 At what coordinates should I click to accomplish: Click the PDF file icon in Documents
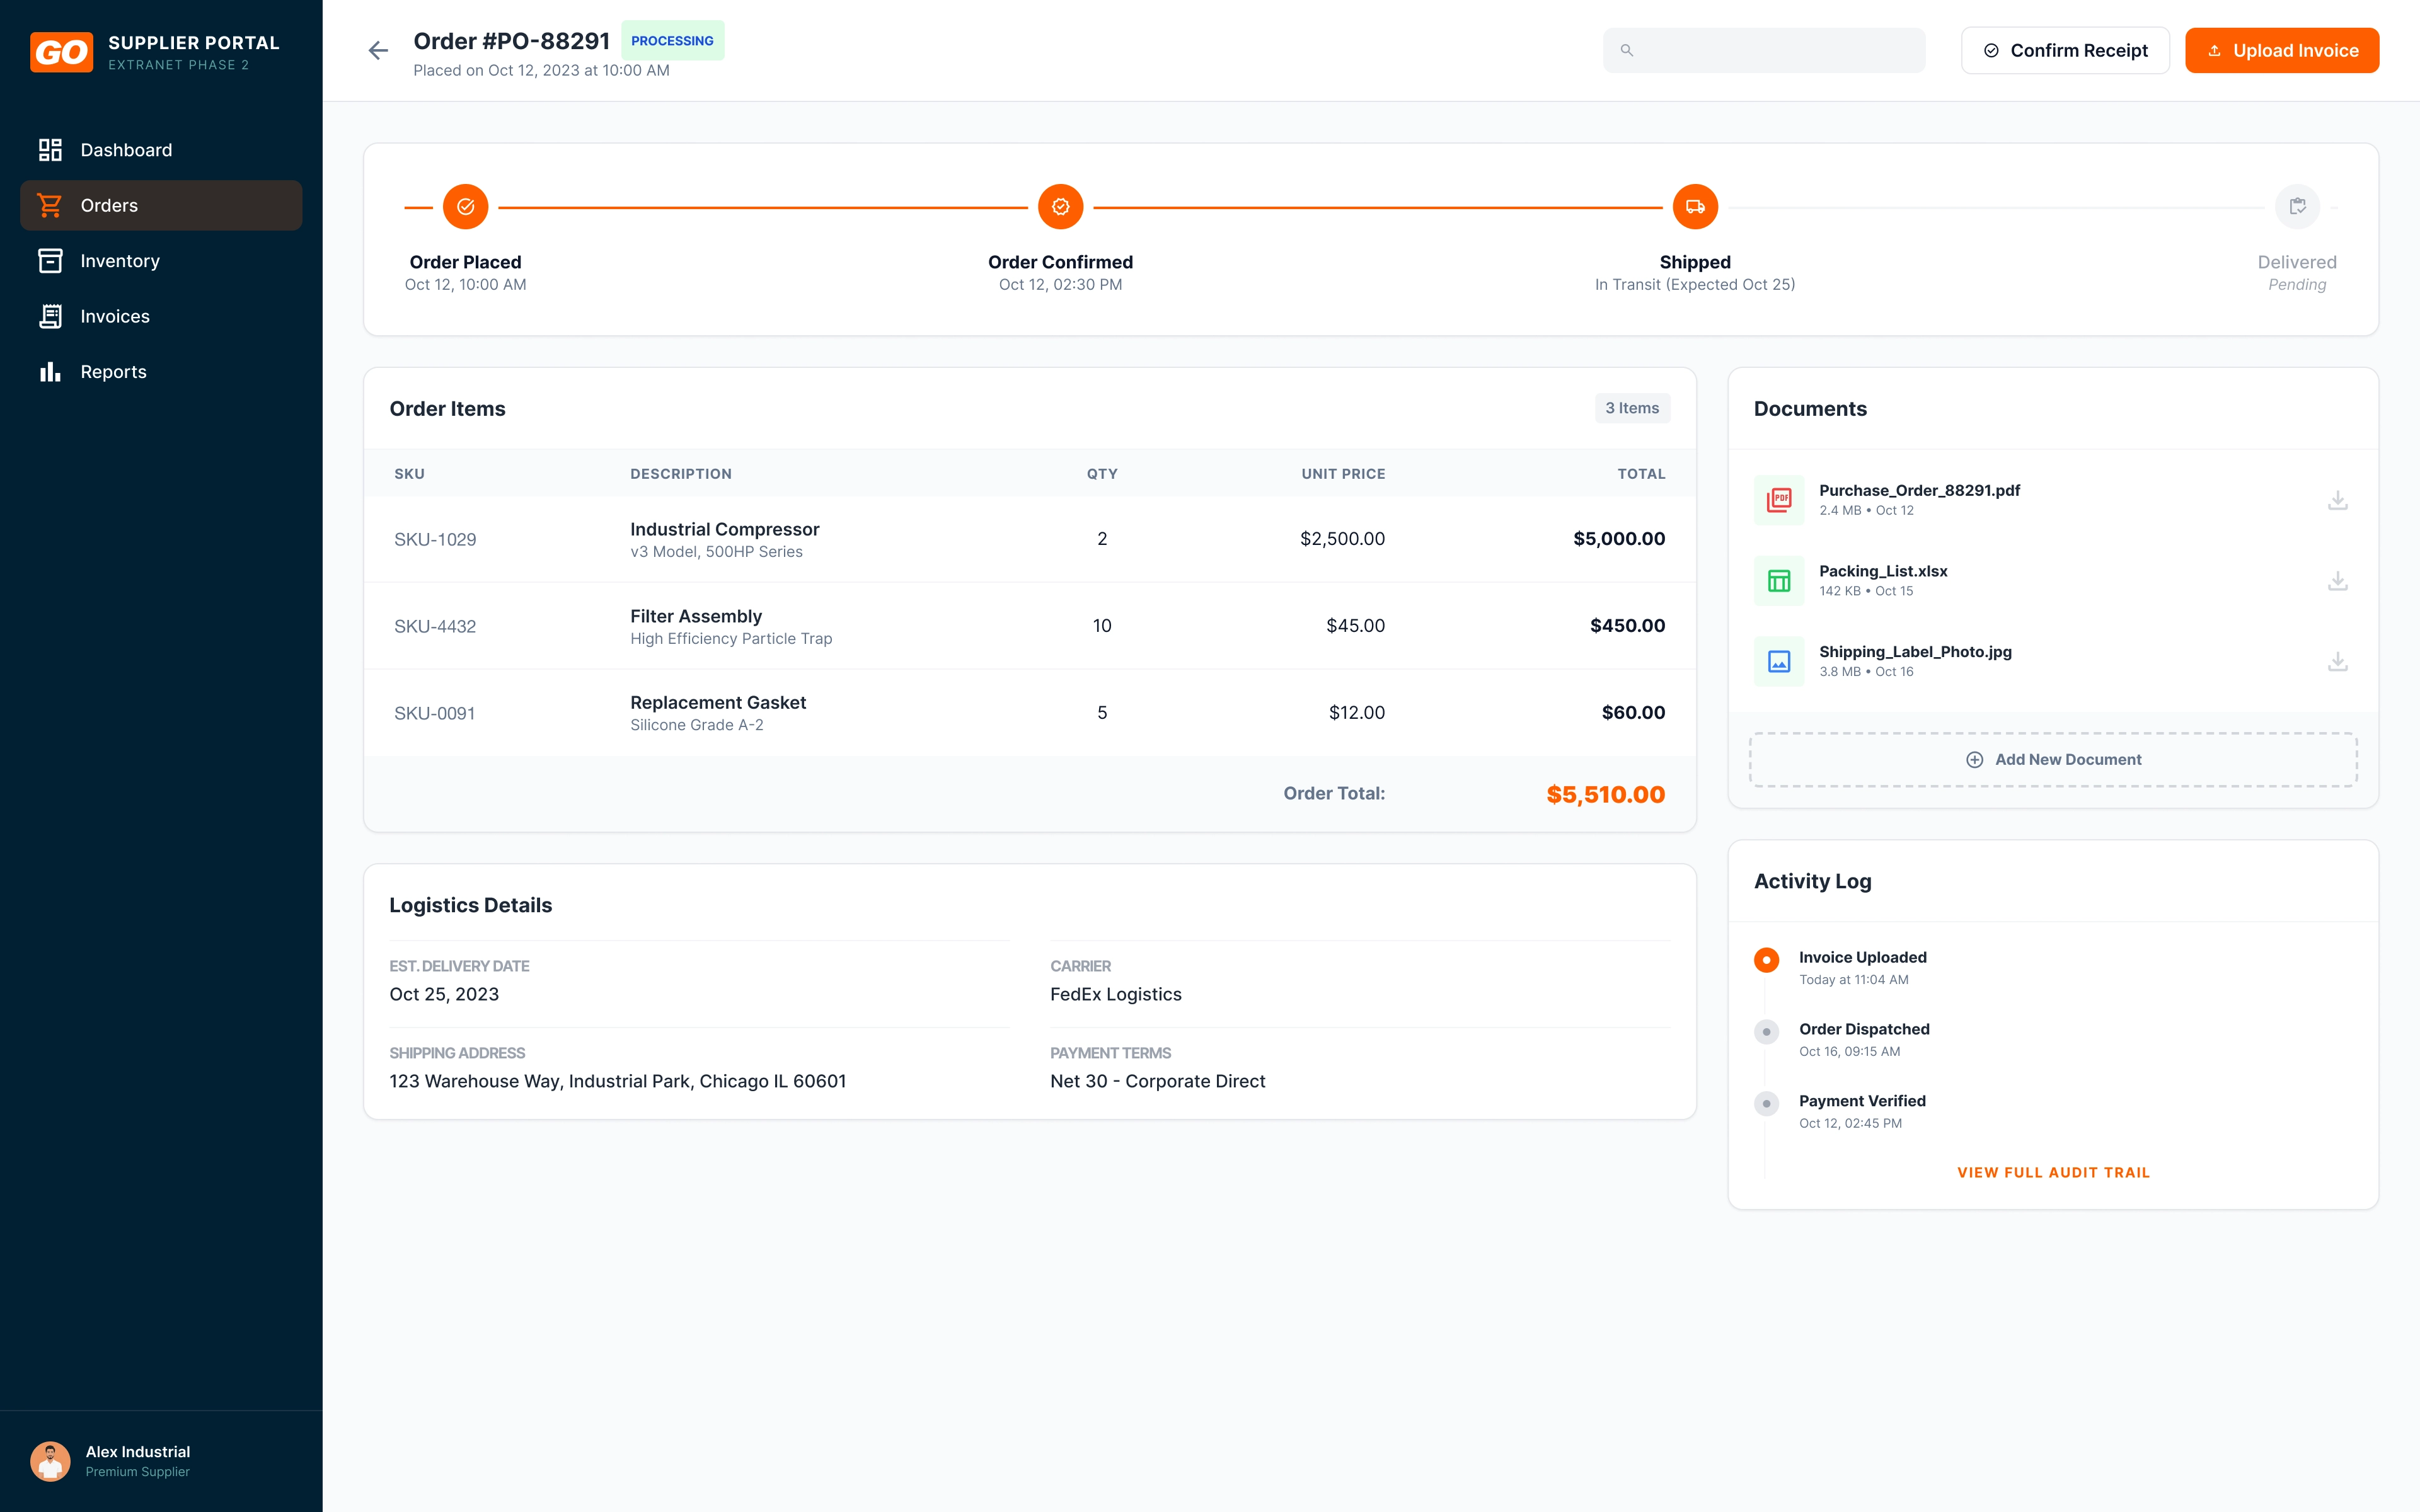point(1779,500)
